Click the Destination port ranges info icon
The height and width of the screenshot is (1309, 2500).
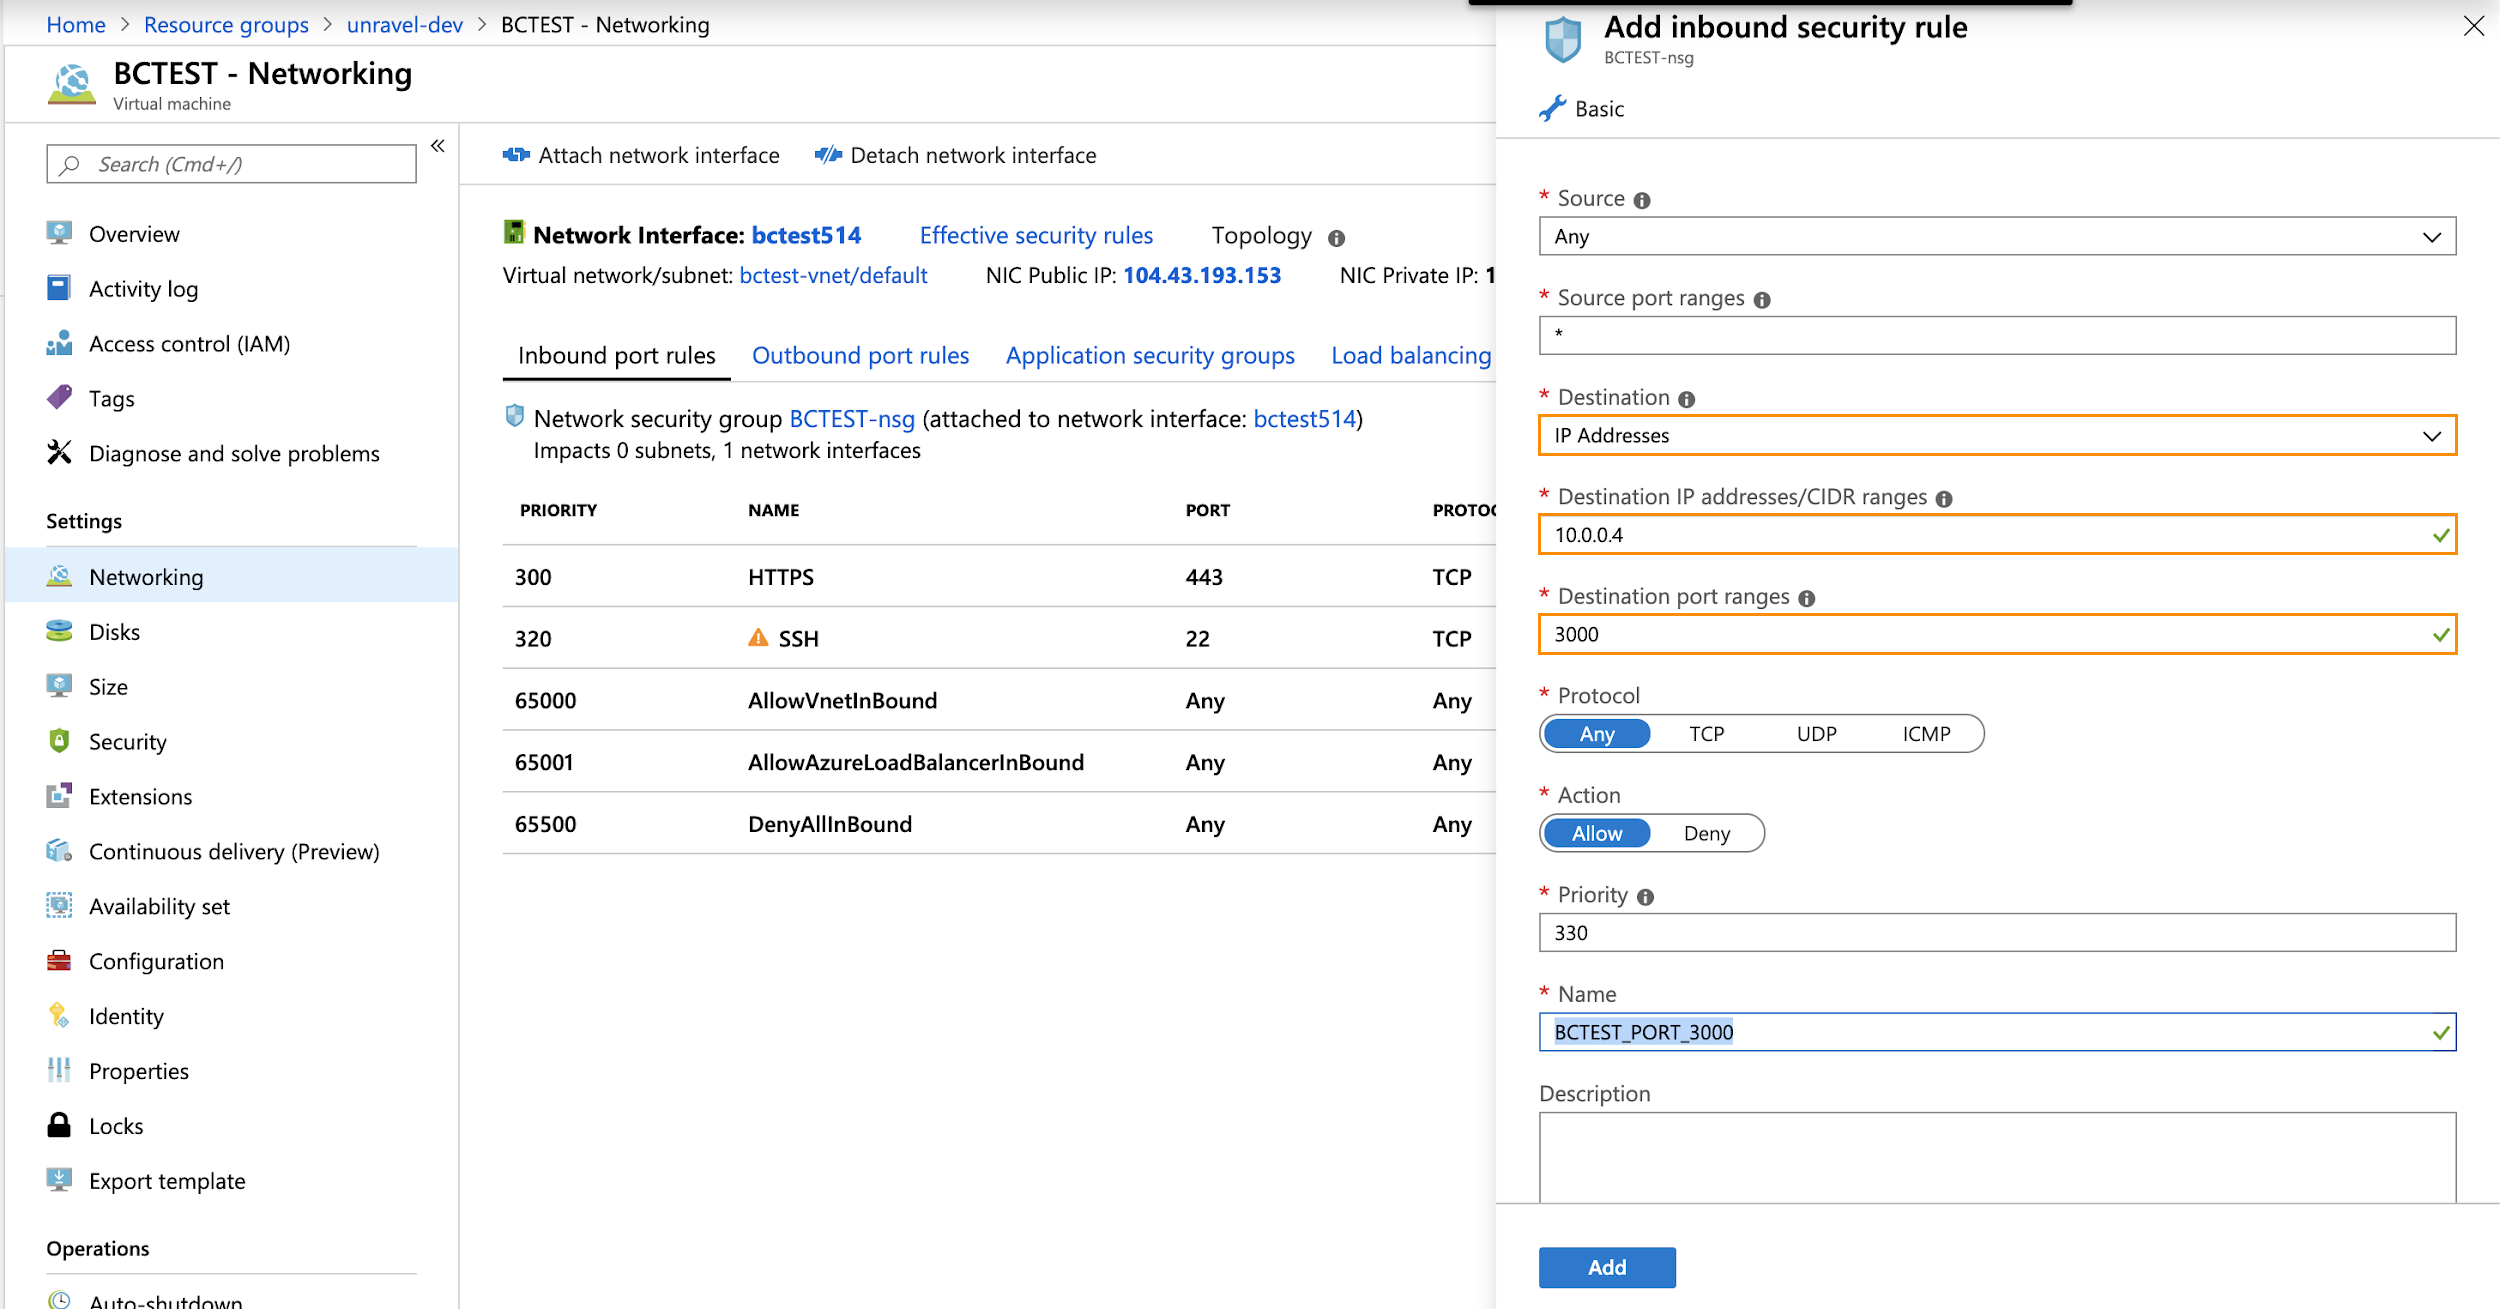1807,598
